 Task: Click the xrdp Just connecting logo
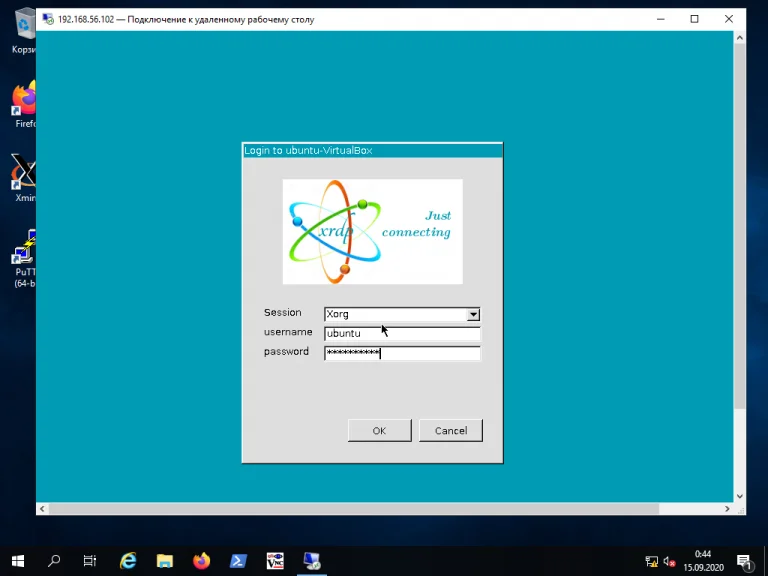point(373,232)
